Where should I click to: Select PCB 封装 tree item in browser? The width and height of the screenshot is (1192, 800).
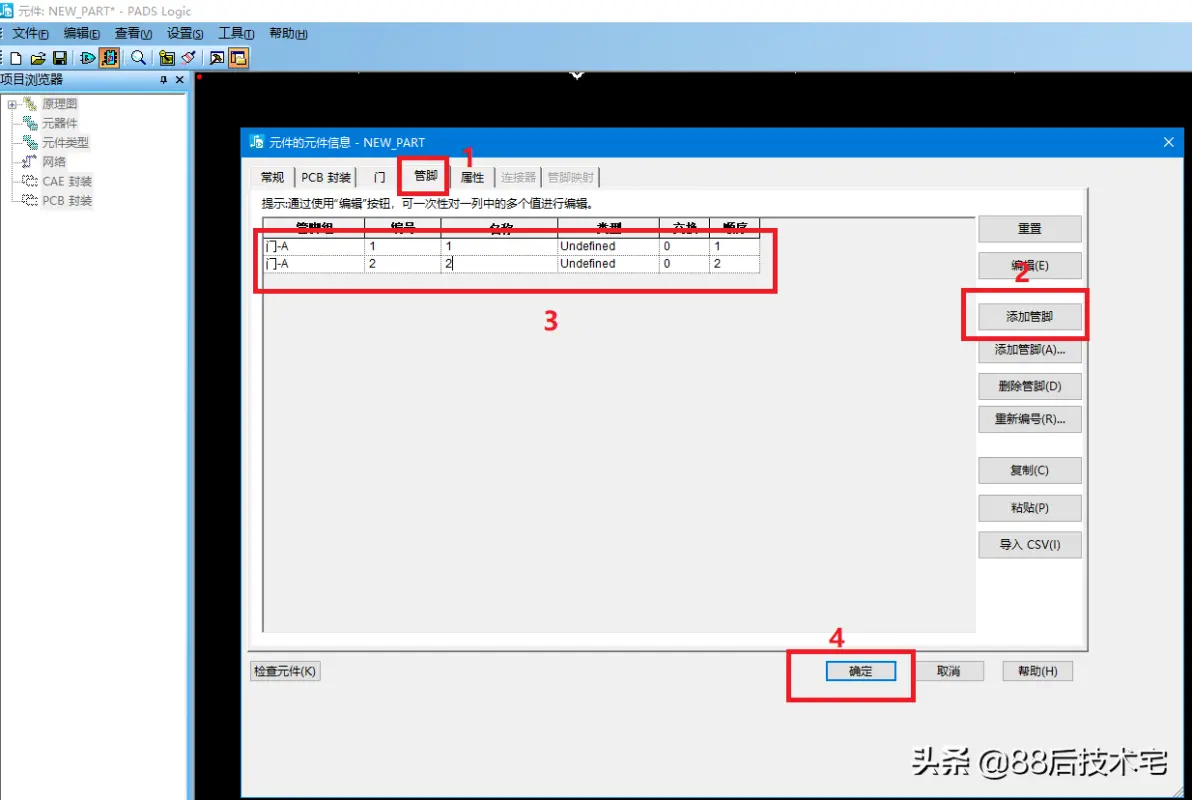[x=67, y=201]
